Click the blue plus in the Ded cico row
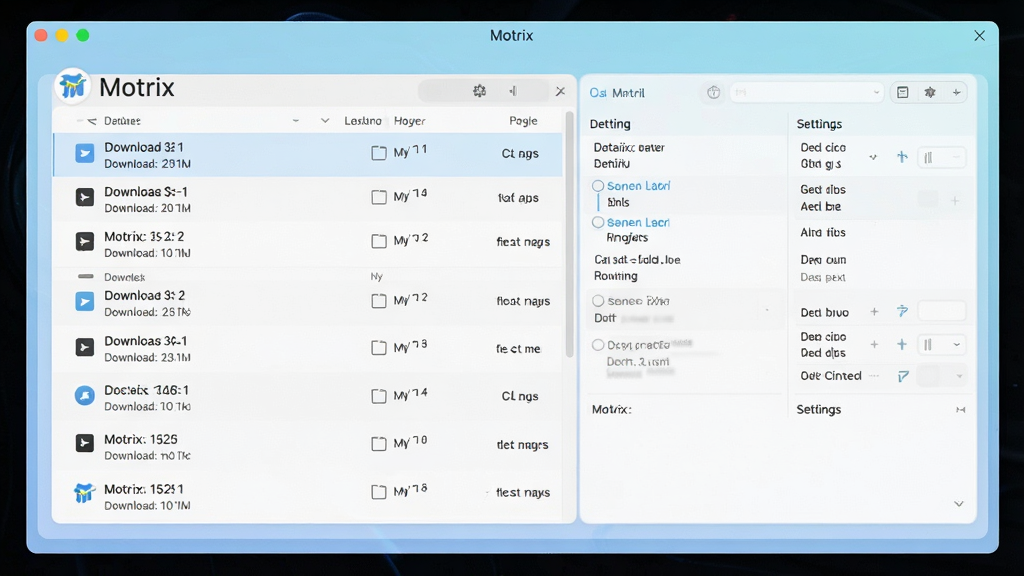Image resolution: width=1024 pixels, height=576 pixels. (x=902, y=157)
